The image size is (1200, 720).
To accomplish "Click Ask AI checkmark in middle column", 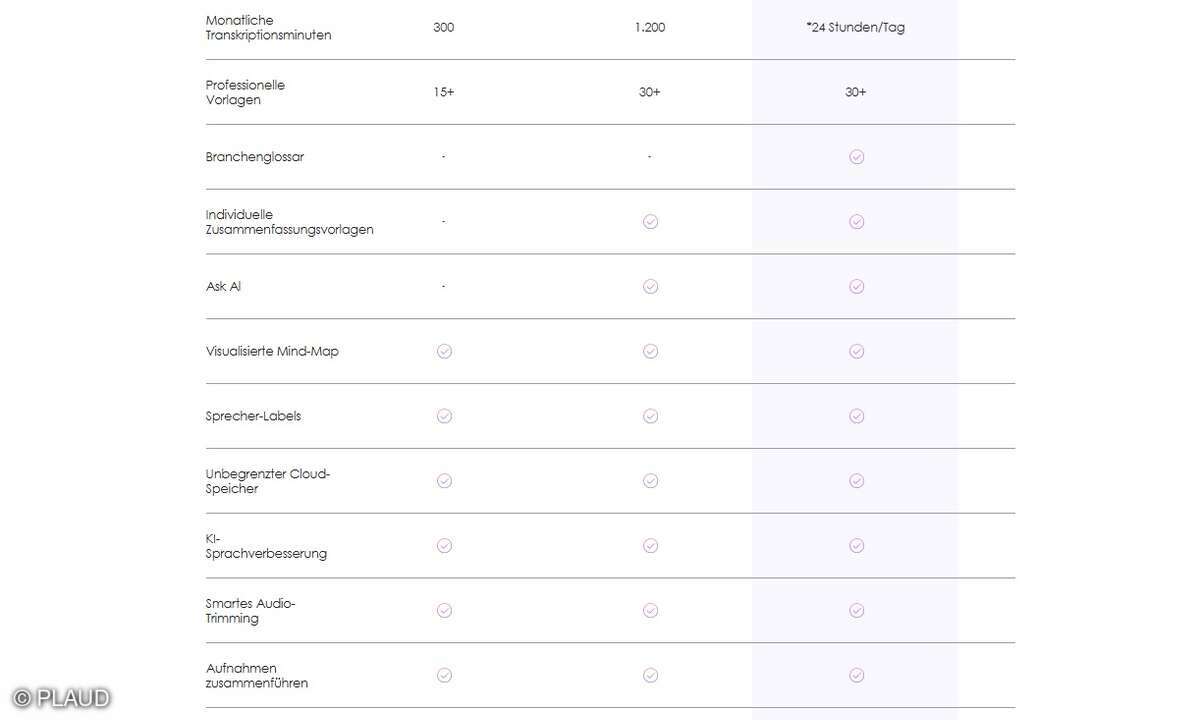I will (650, 286).
